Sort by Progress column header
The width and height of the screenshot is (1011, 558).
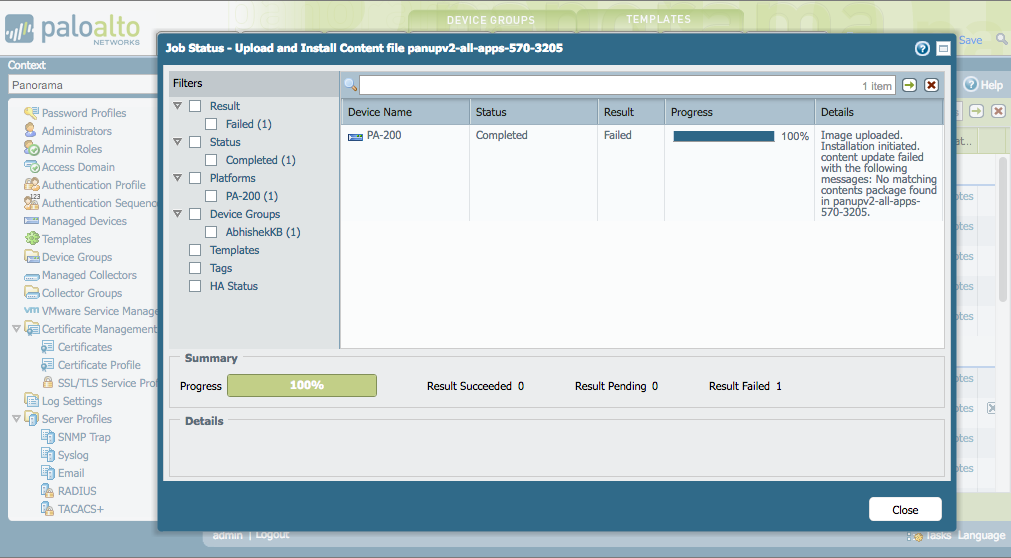[740, 112]
